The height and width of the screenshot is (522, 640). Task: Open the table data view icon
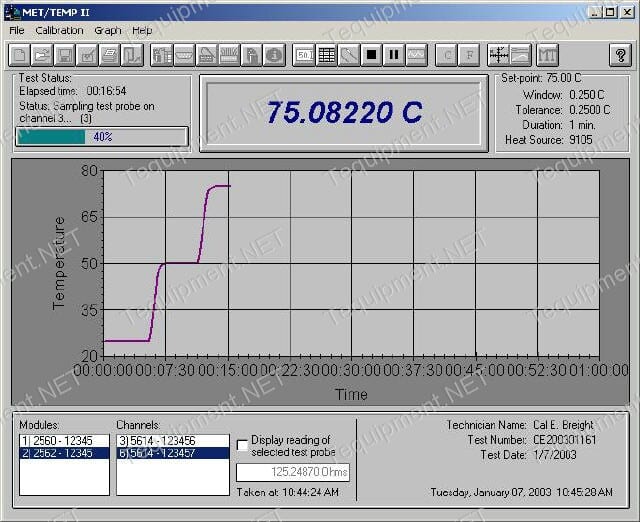click(x=326, y=54)
